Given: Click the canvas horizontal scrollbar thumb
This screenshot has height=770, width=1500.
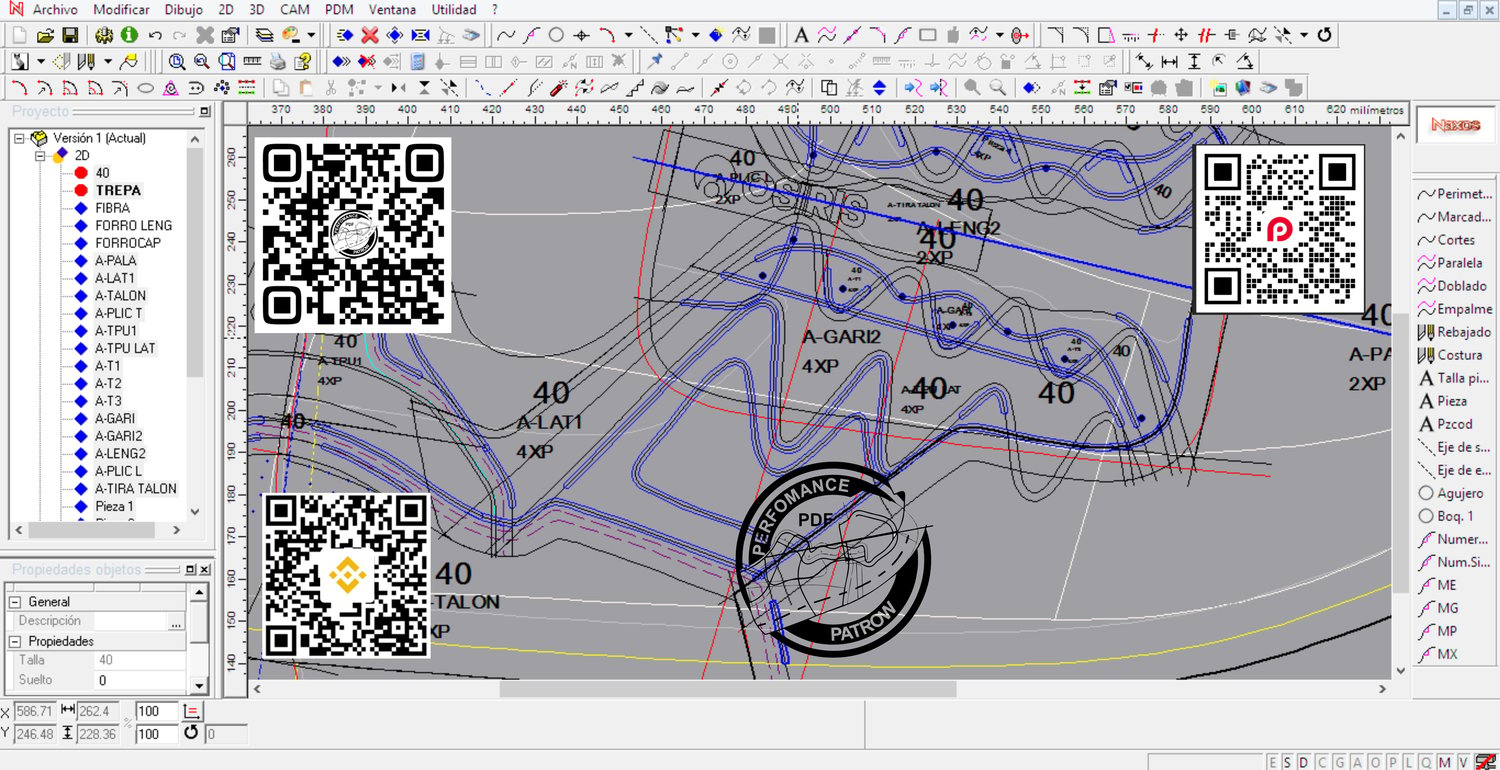Looking at the screenshot, I should (728, 689).
